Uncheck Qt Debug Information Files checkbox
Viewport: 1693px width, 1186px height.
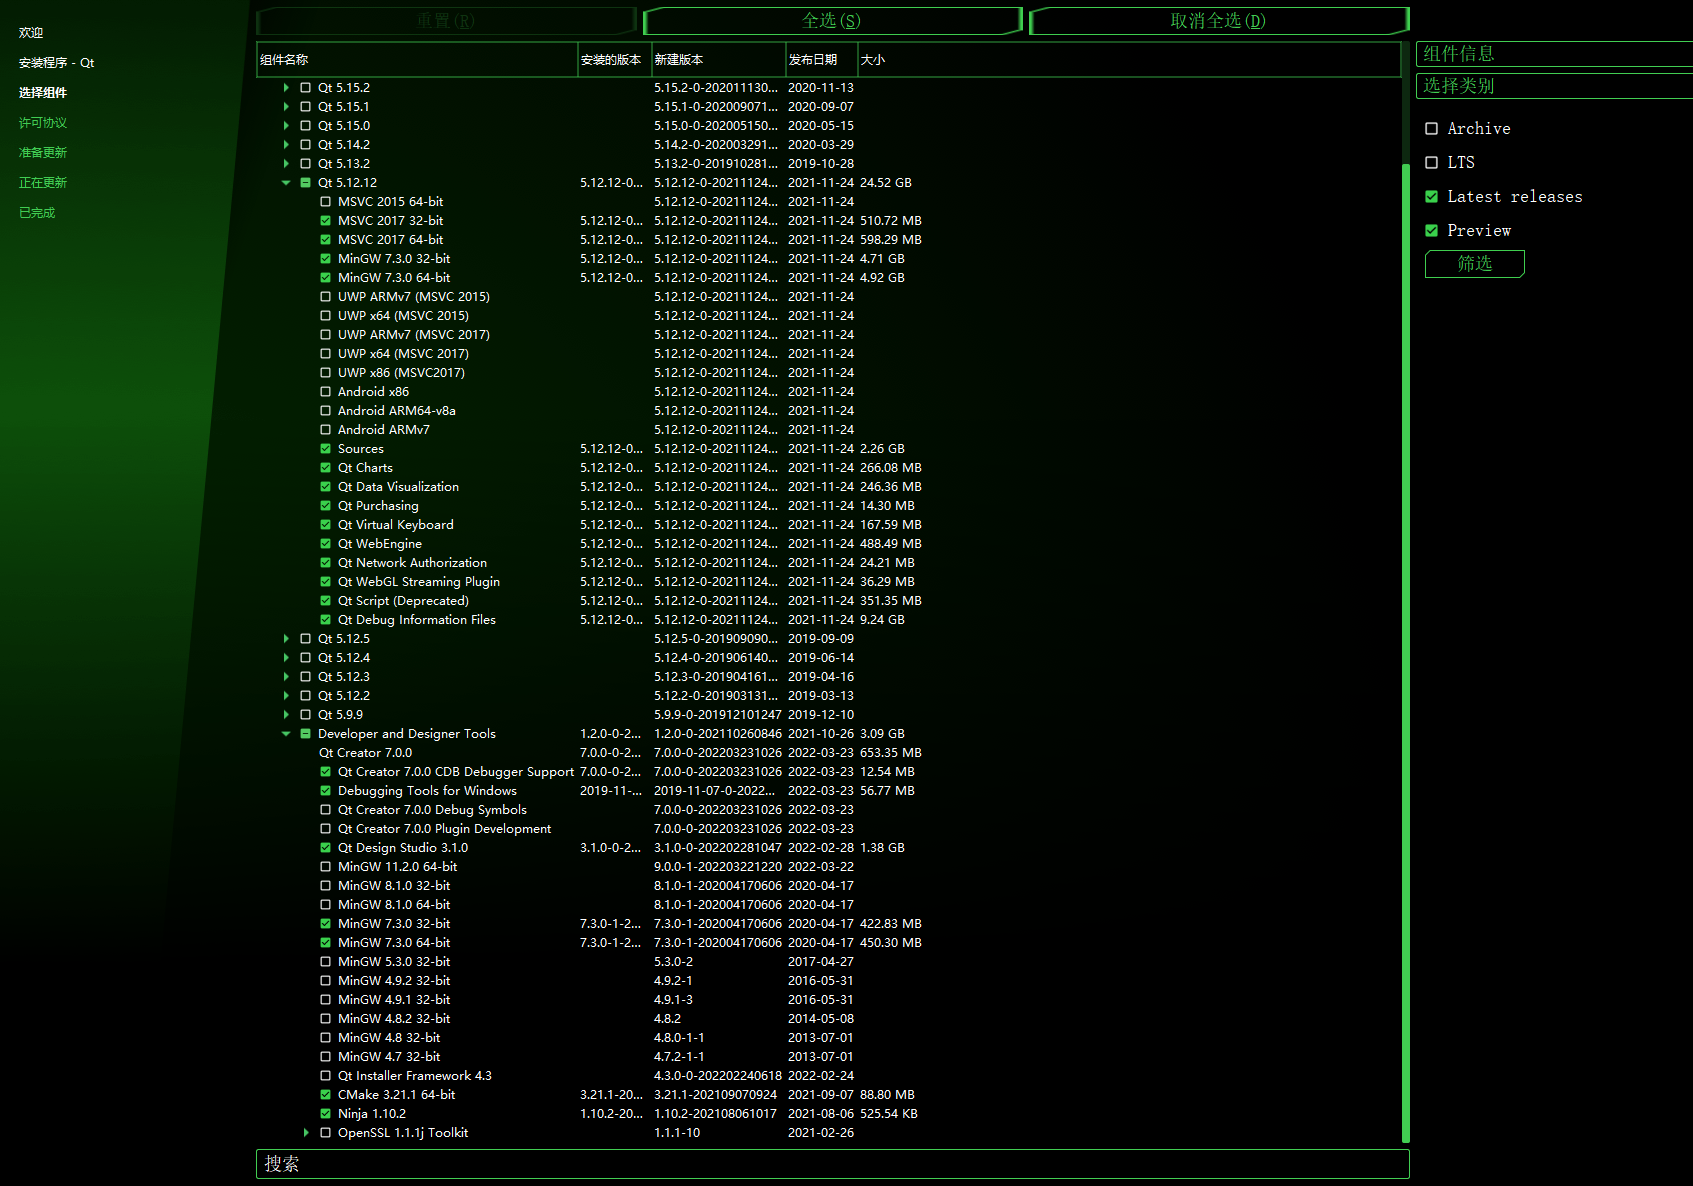pos(325,620)
